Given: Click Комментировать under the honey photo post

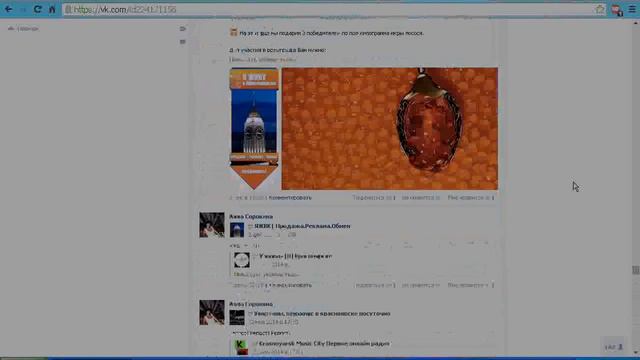Looking at the screenshot, I should point(290,198).
